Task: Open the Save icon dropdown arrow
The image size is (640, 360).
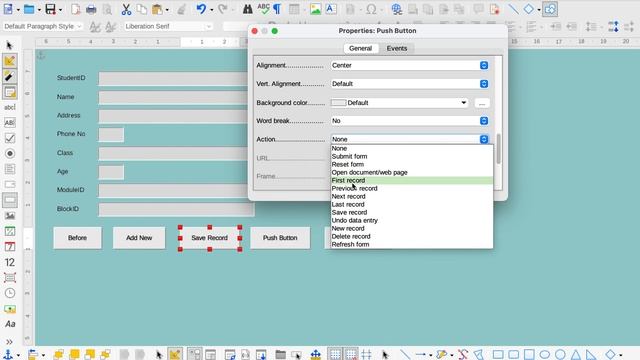Action: (x=60, y=9)
